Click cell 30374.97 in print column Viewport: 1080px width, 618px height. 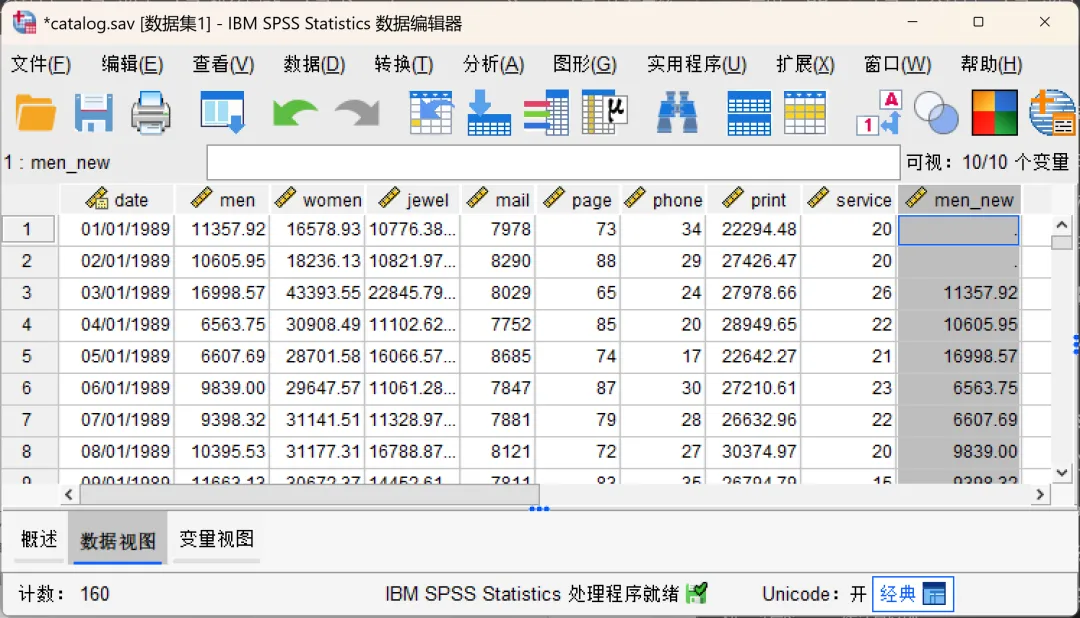(753, 451)
